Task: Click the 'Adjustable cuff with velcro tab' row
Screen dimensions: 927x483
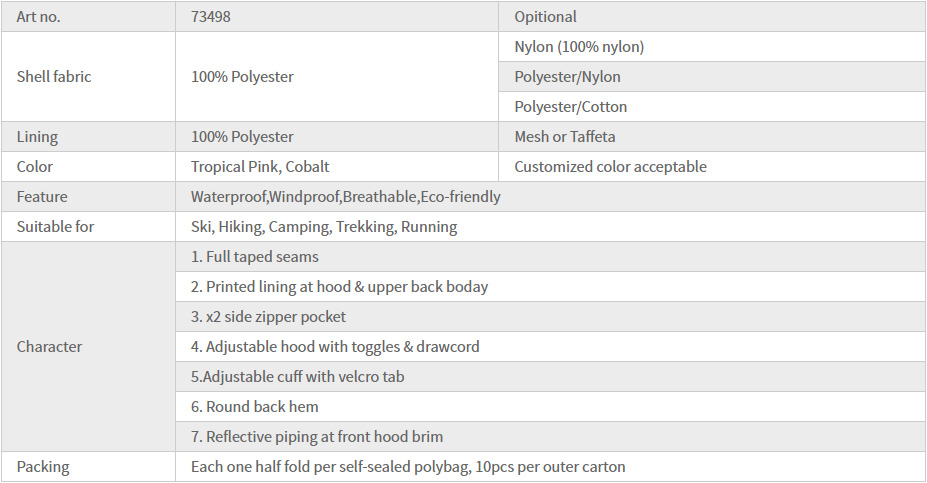Action: pyautogui.click(x=297, y=377)
